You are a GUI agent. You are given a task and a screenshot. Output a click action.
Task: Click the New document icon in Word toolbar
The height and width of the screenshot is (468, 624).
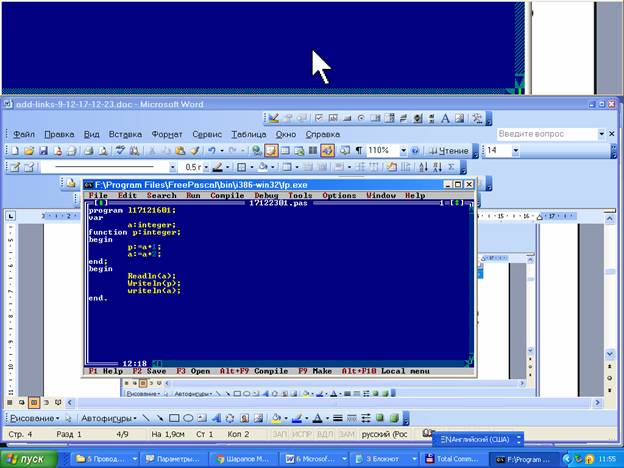point(15,151)
